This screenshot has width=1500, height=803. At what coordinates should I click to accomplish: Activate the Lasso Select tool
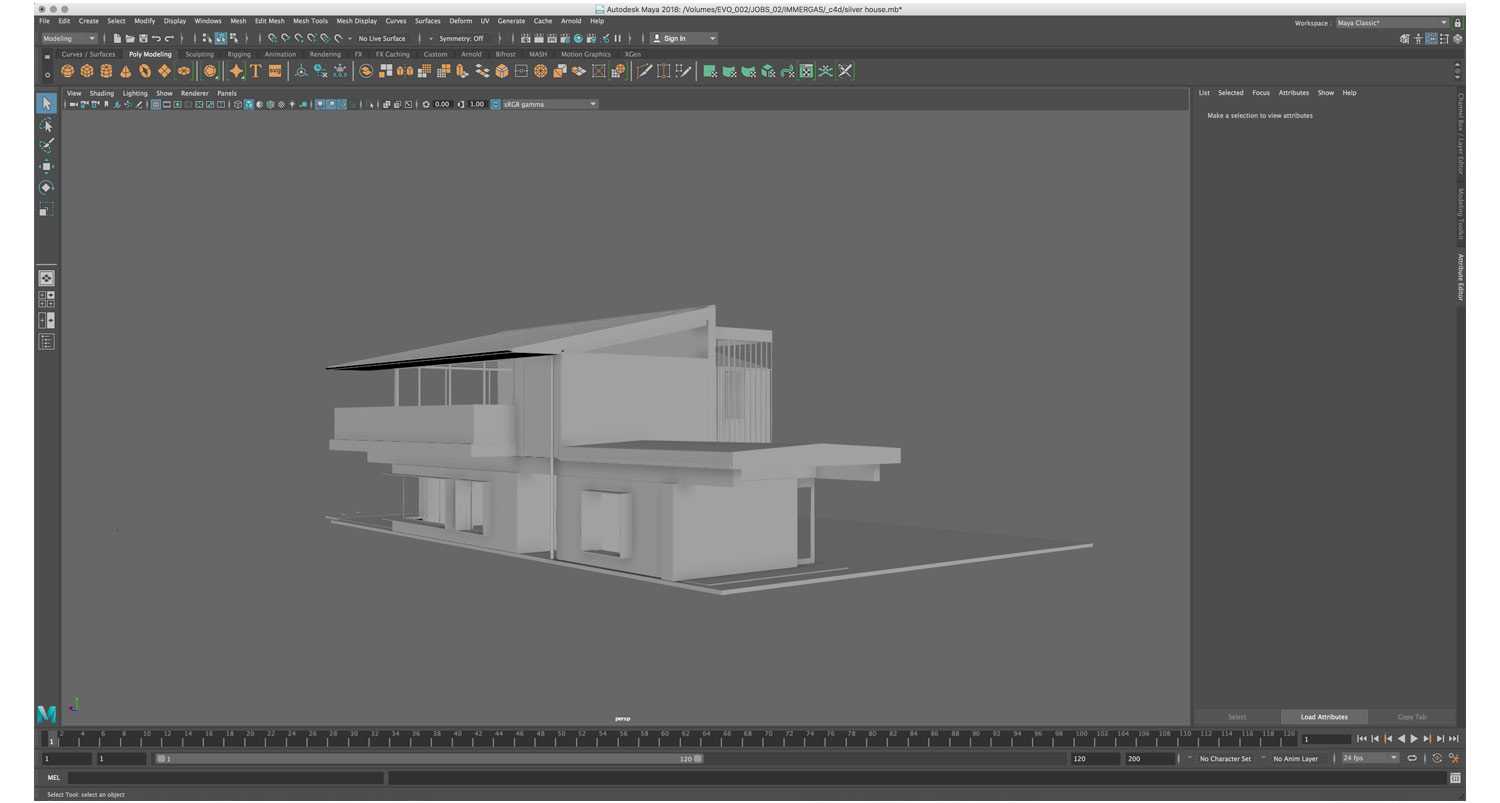pos(46,125)
